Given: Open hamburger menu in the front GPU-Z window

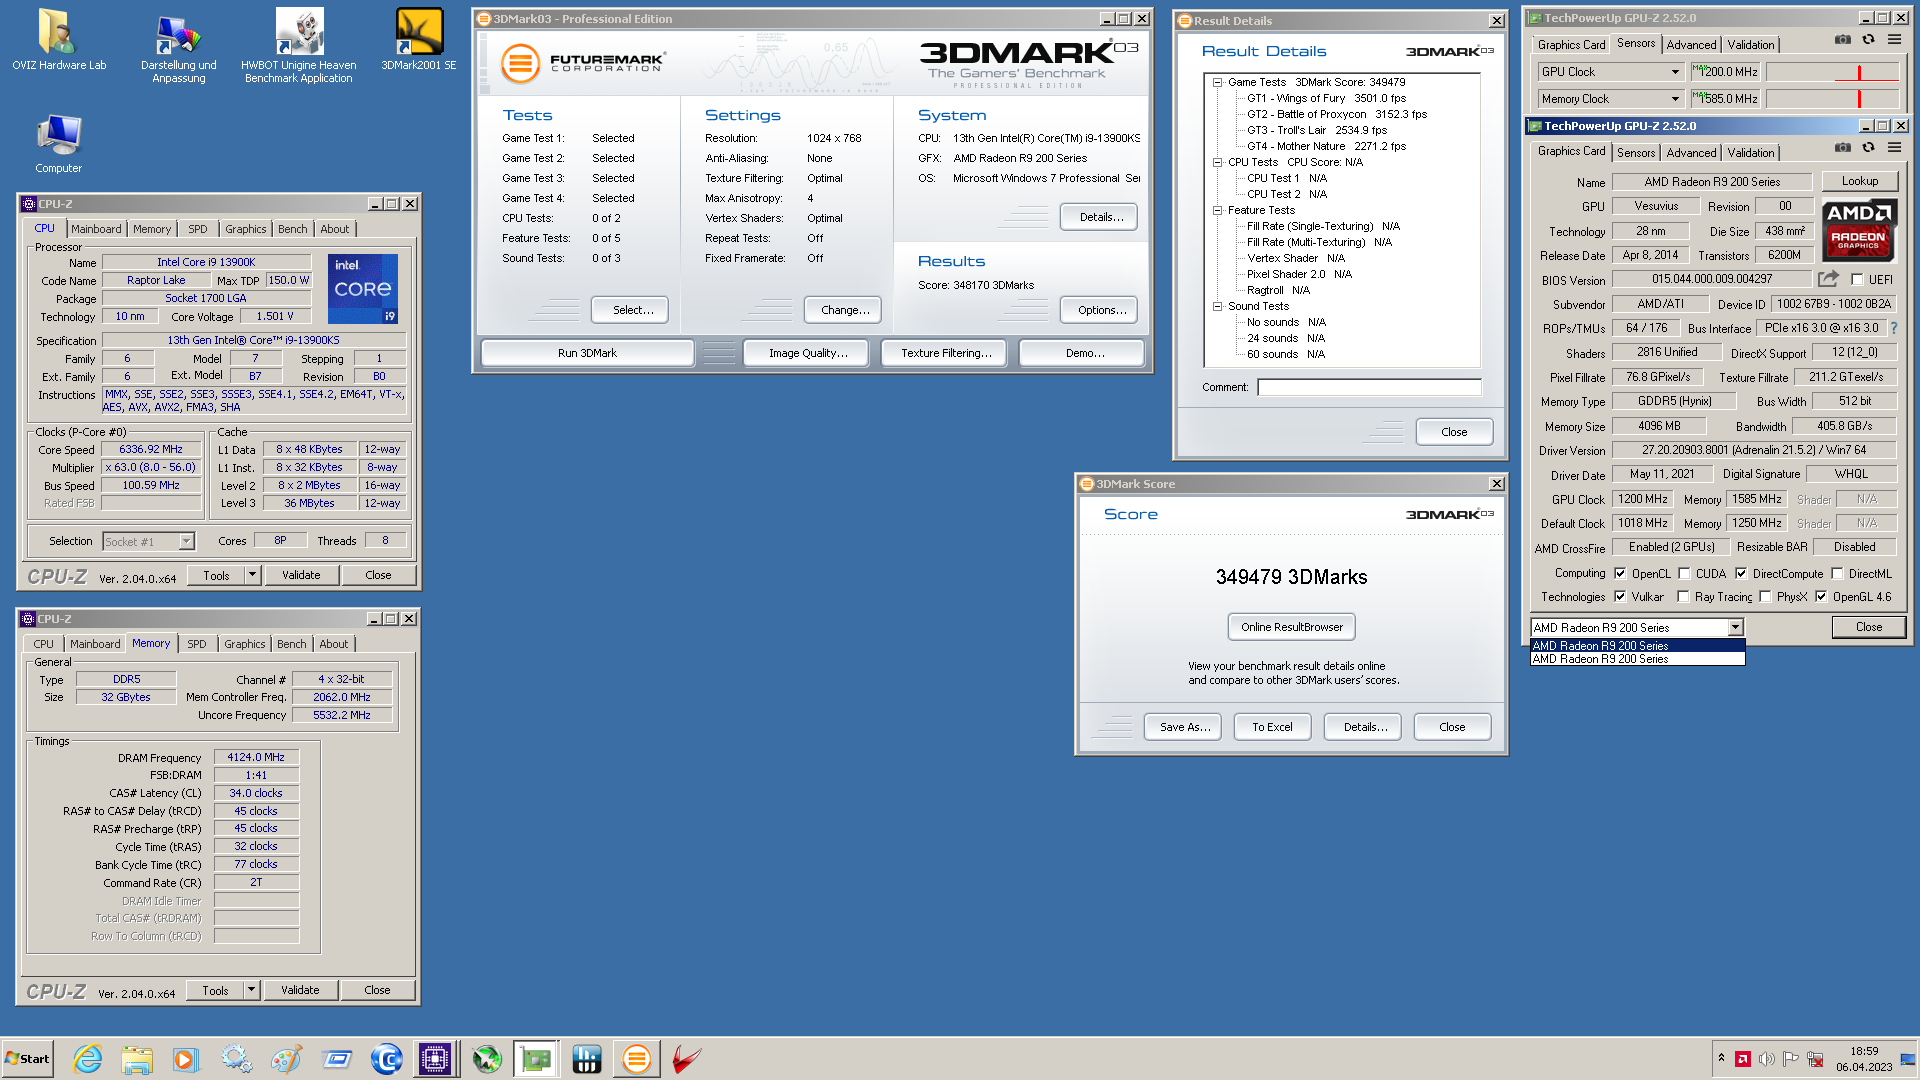Looking at the screenshot, I should (x=1894, y=148).
